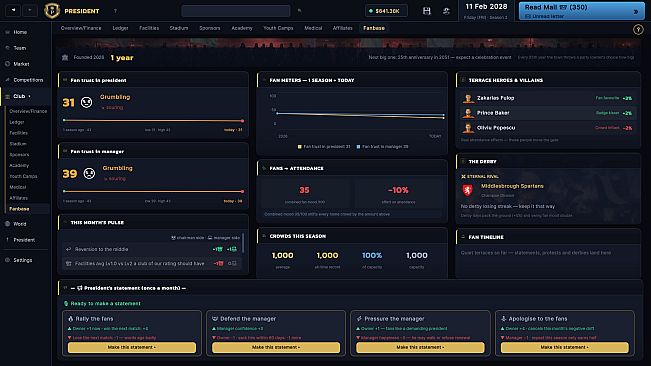
Task: Click the icon right of the save disk
Action: (x=446, y=11)
